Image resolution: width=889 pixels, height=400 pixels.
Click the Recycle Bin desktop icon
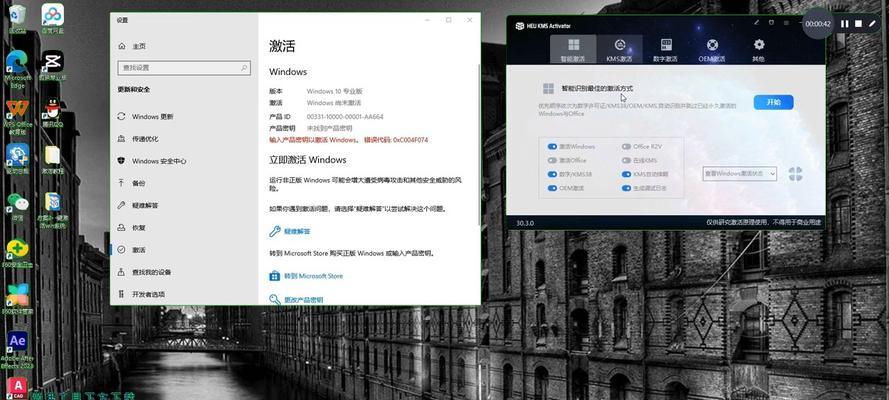(18, 18)
